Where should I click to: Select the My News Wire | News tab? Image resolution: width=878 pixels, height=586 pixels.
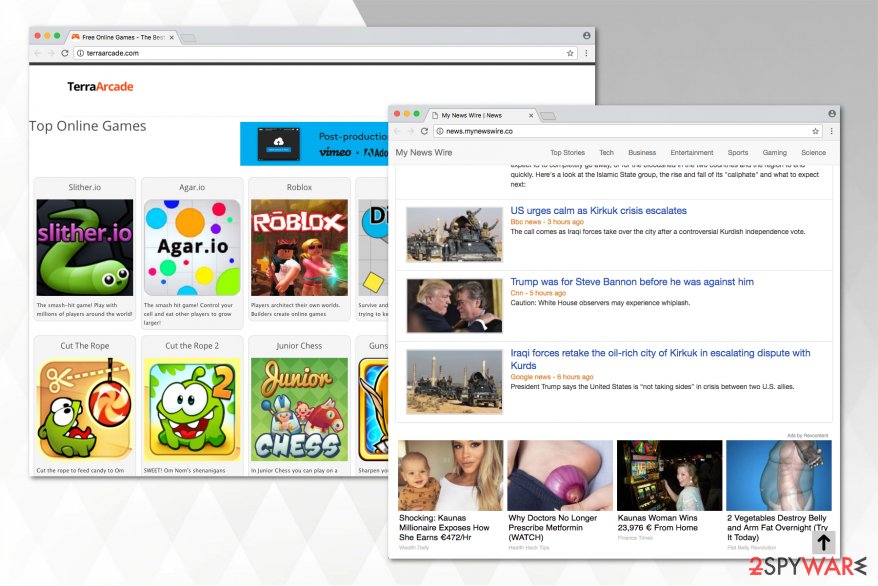(x=482, y=115)
